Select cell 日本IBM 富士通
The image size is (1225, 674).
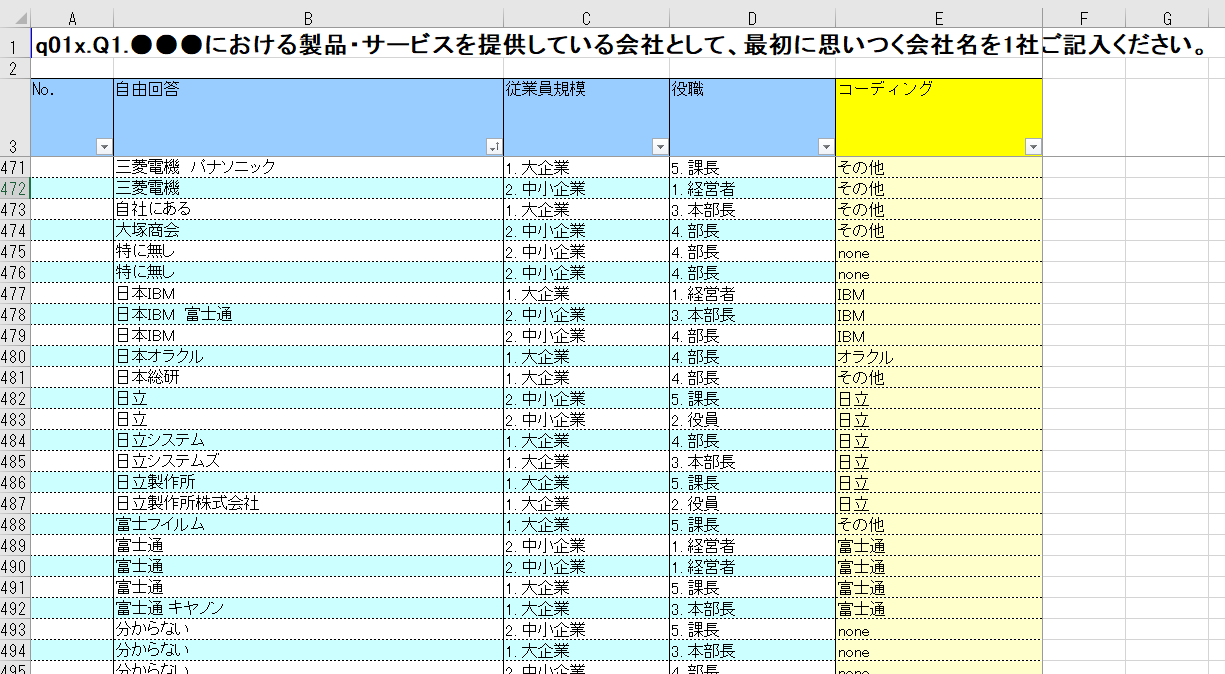[308, 314]
